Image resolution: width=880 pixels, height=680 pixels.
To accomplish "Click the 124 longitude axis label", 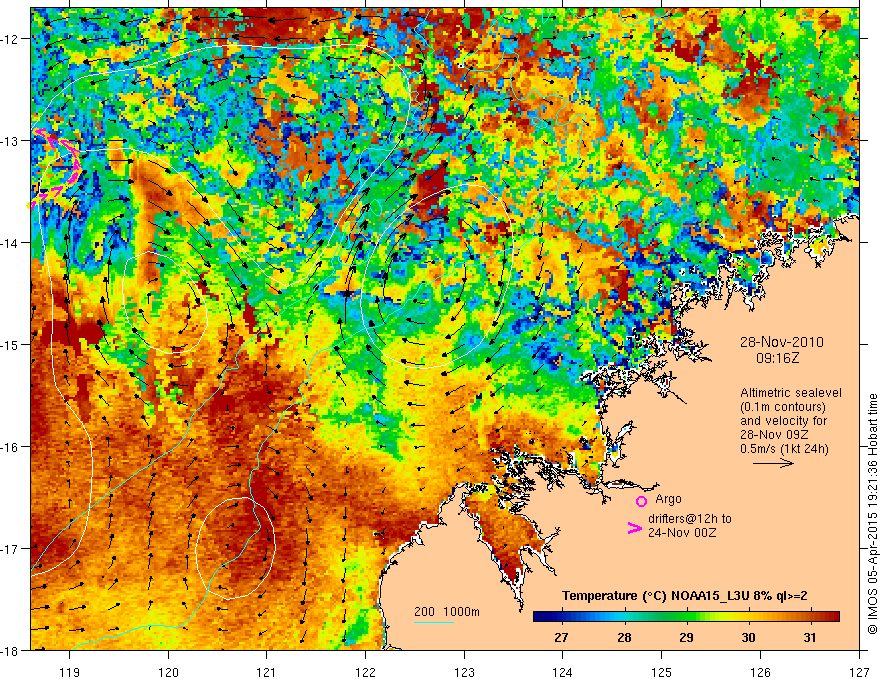I will pos(563,672).
